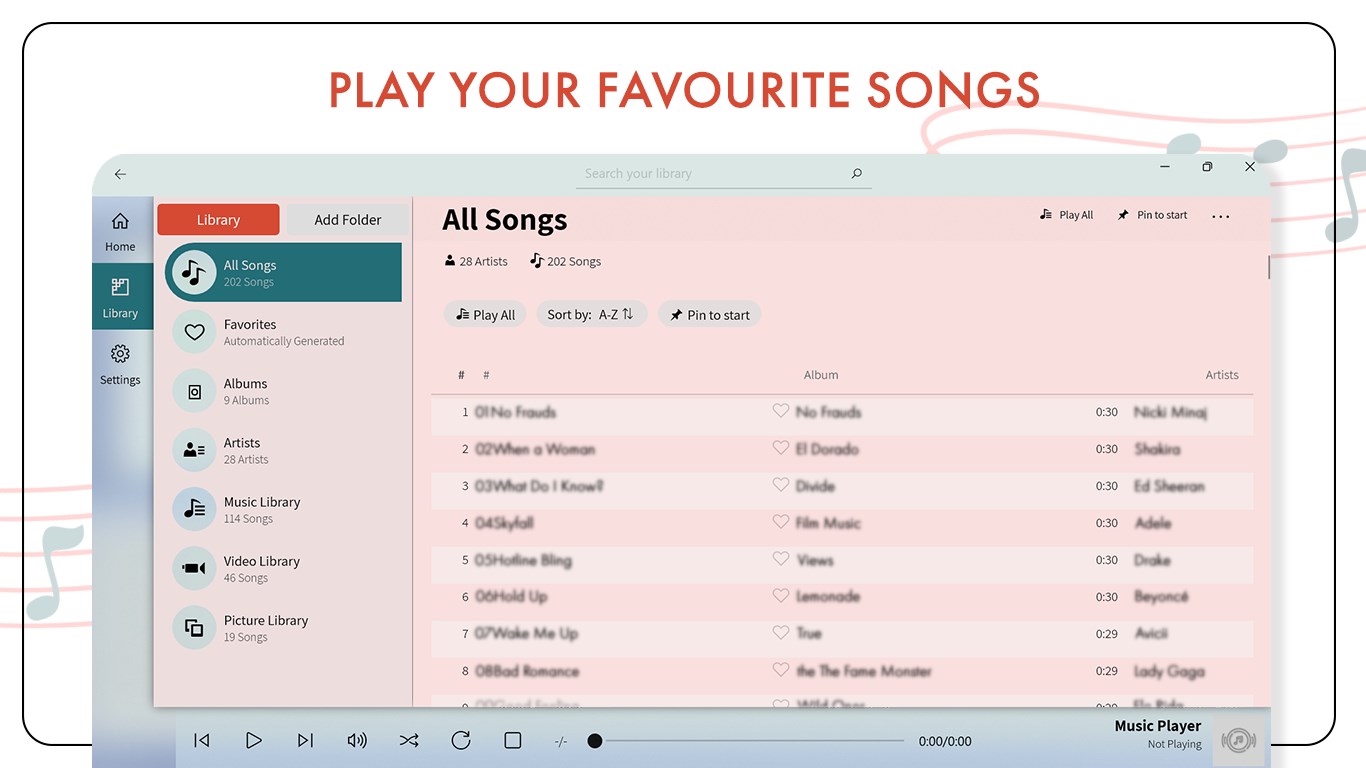Switch to the Library tab
Image resolution: width=1366 pixels, height=768 pixels.
[218, 219]
